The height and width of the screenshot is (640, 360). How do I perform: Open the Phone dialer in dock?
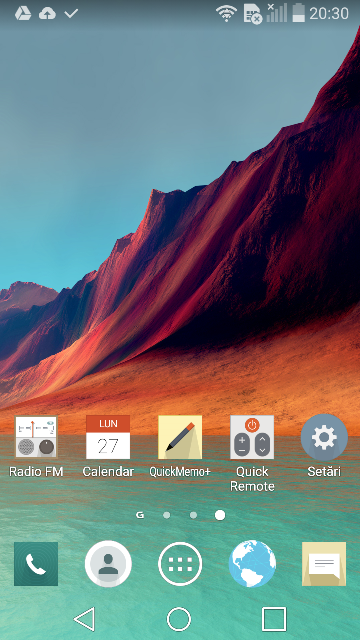36,564
